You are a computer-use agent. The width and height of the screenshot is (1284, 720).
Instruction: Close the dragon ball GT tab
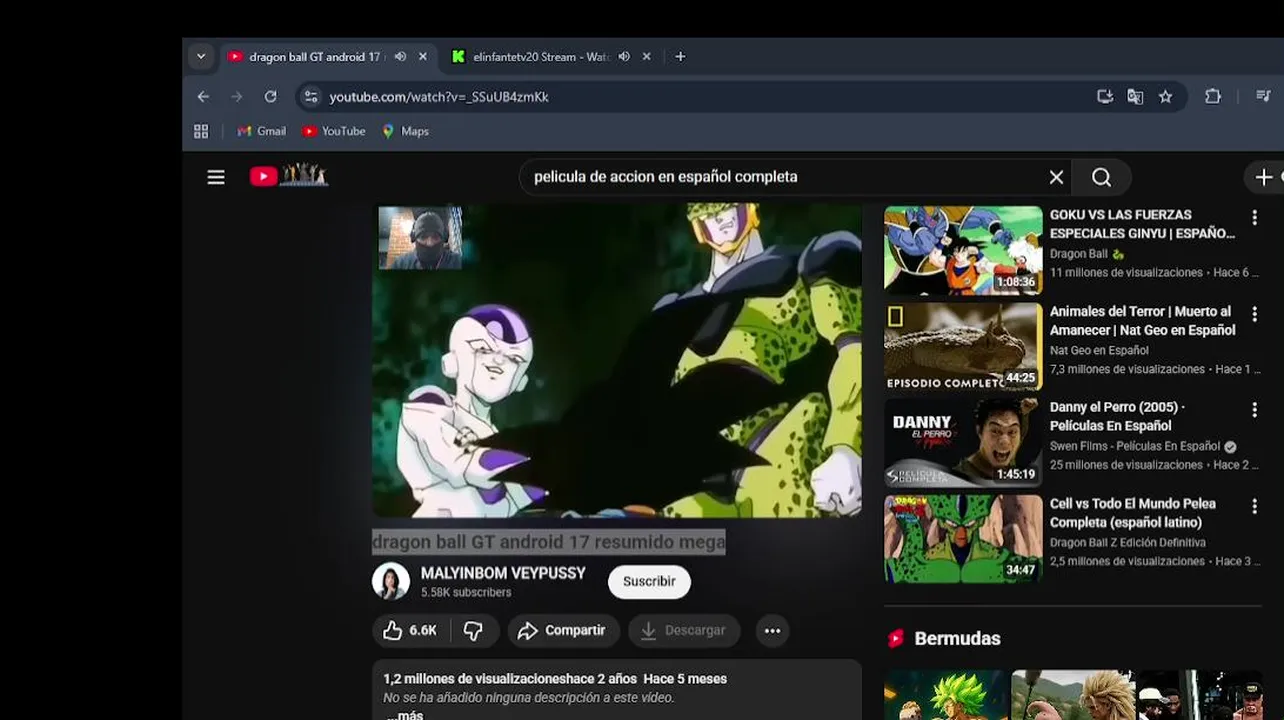[422, 57]
